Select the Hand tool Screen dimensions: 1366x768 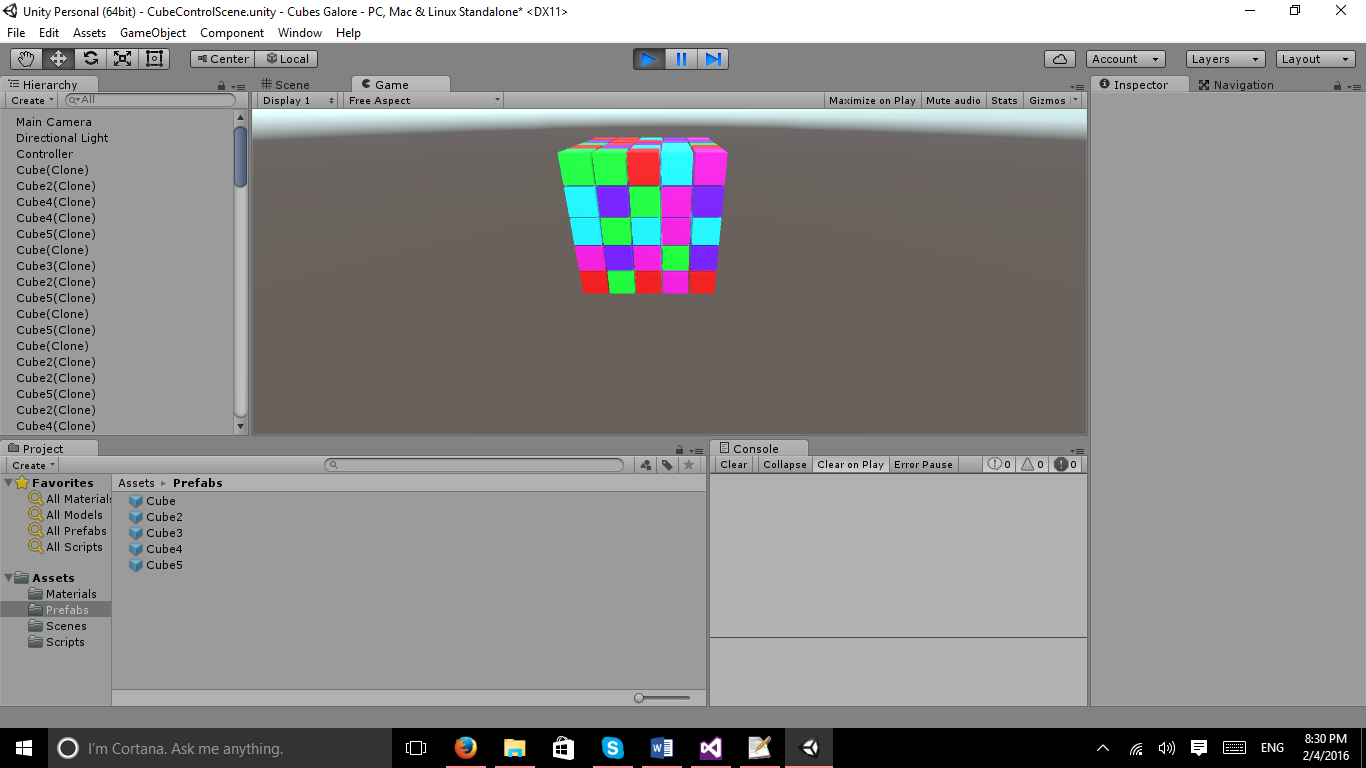pos(27,59)
